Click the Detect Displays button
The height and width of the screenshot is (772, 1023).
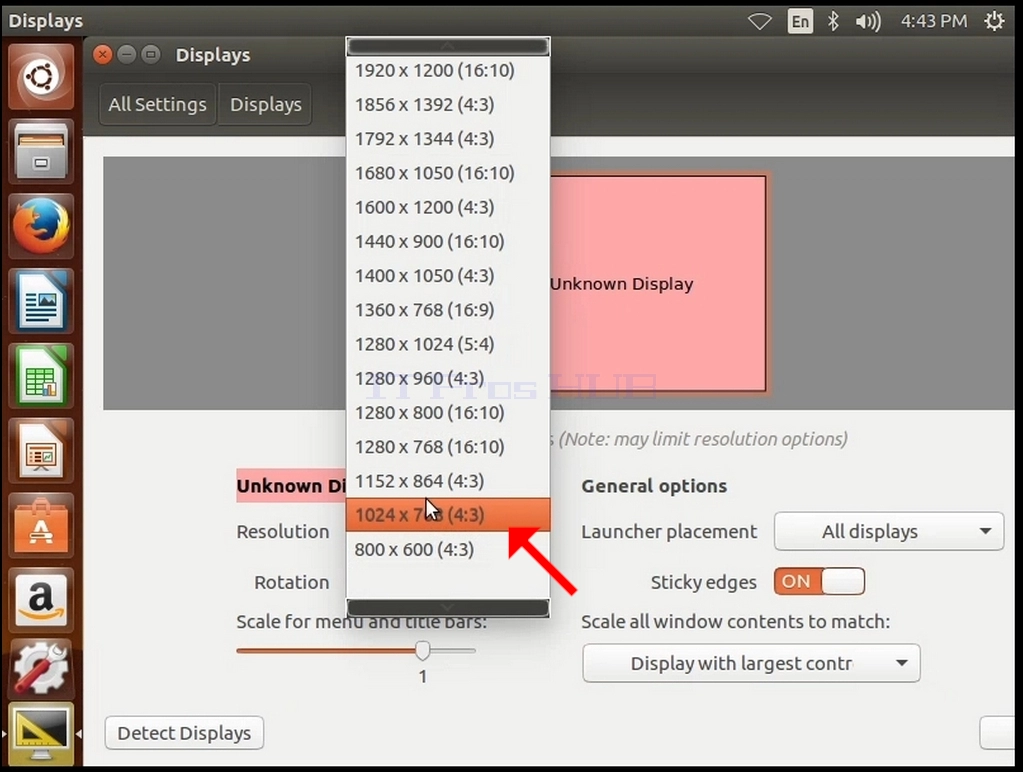184,733
